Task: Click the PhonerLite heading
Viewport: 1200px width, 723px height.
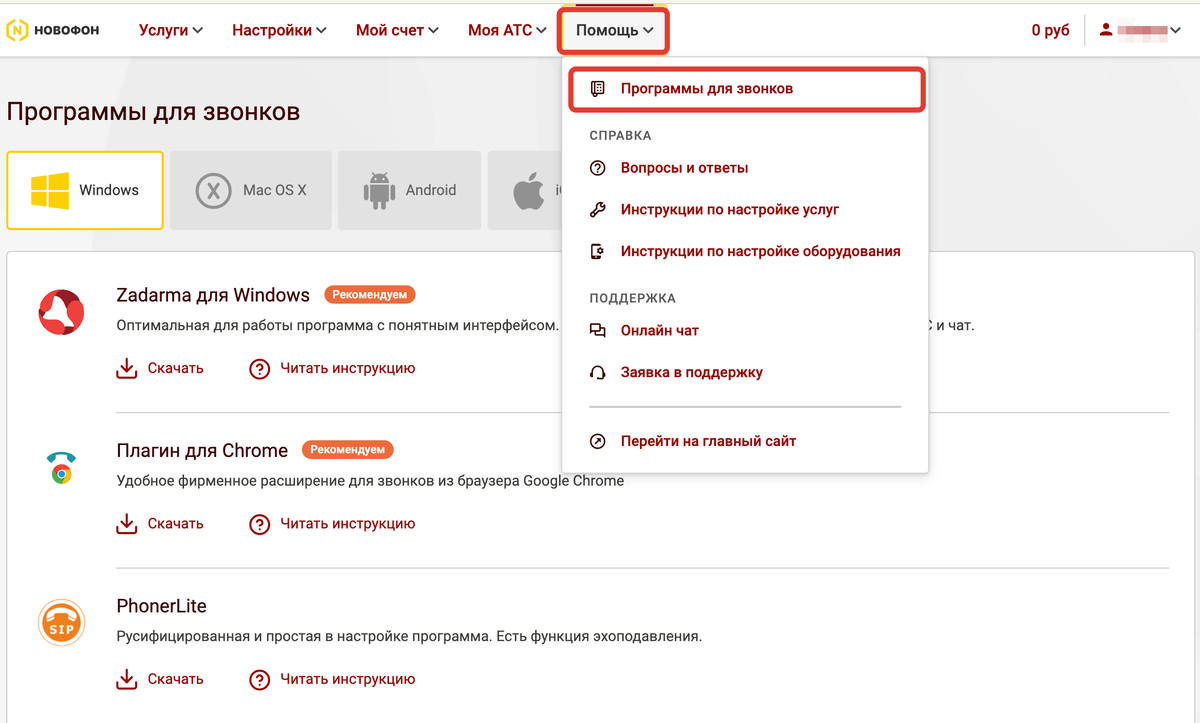Action: pyautogui.click(x=161, y=606)
